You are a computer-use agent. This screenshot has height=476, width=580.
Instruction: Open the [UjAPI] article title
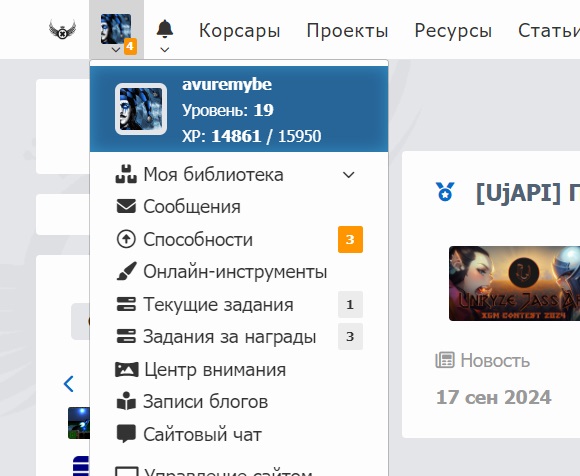click(x=528, y=192)
